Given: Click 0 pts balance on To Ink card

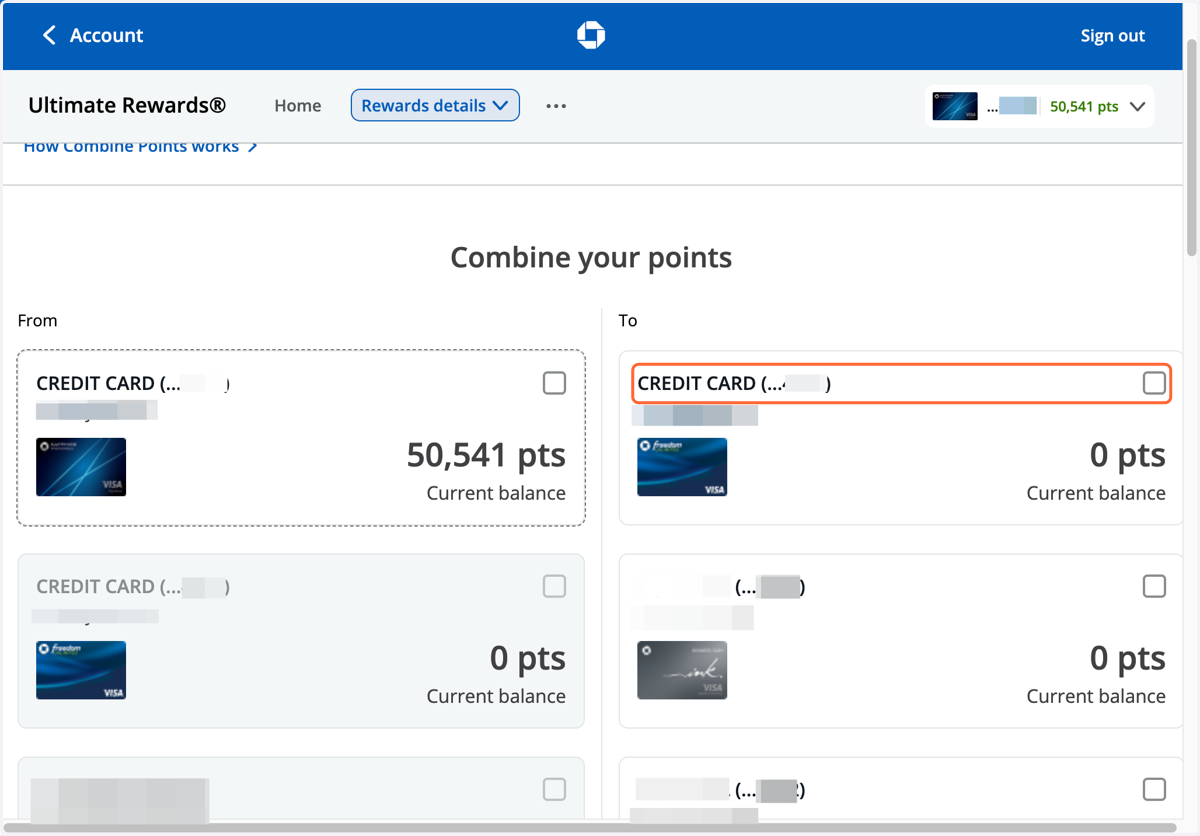Looking at the screenshot, I should point(1128,659).
